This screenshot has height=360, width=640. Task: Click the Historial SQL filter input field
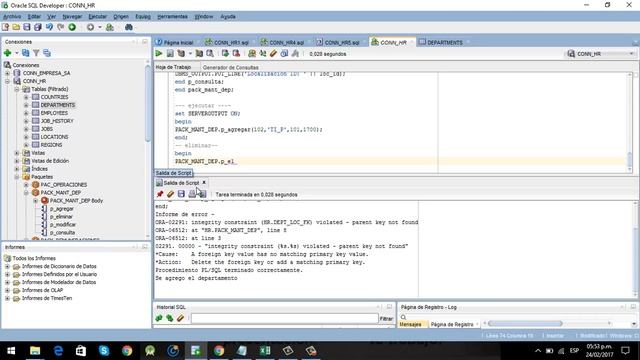[284, 318]
